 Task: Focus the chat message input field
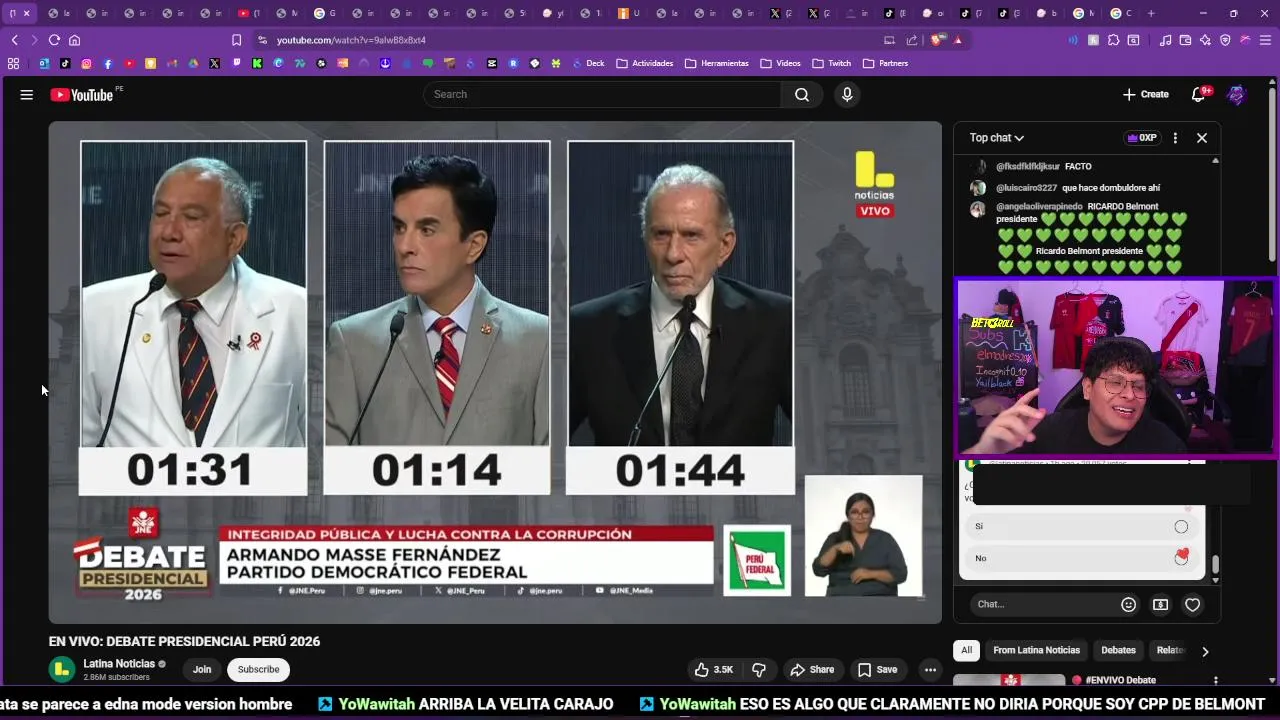pos(1042,604)
